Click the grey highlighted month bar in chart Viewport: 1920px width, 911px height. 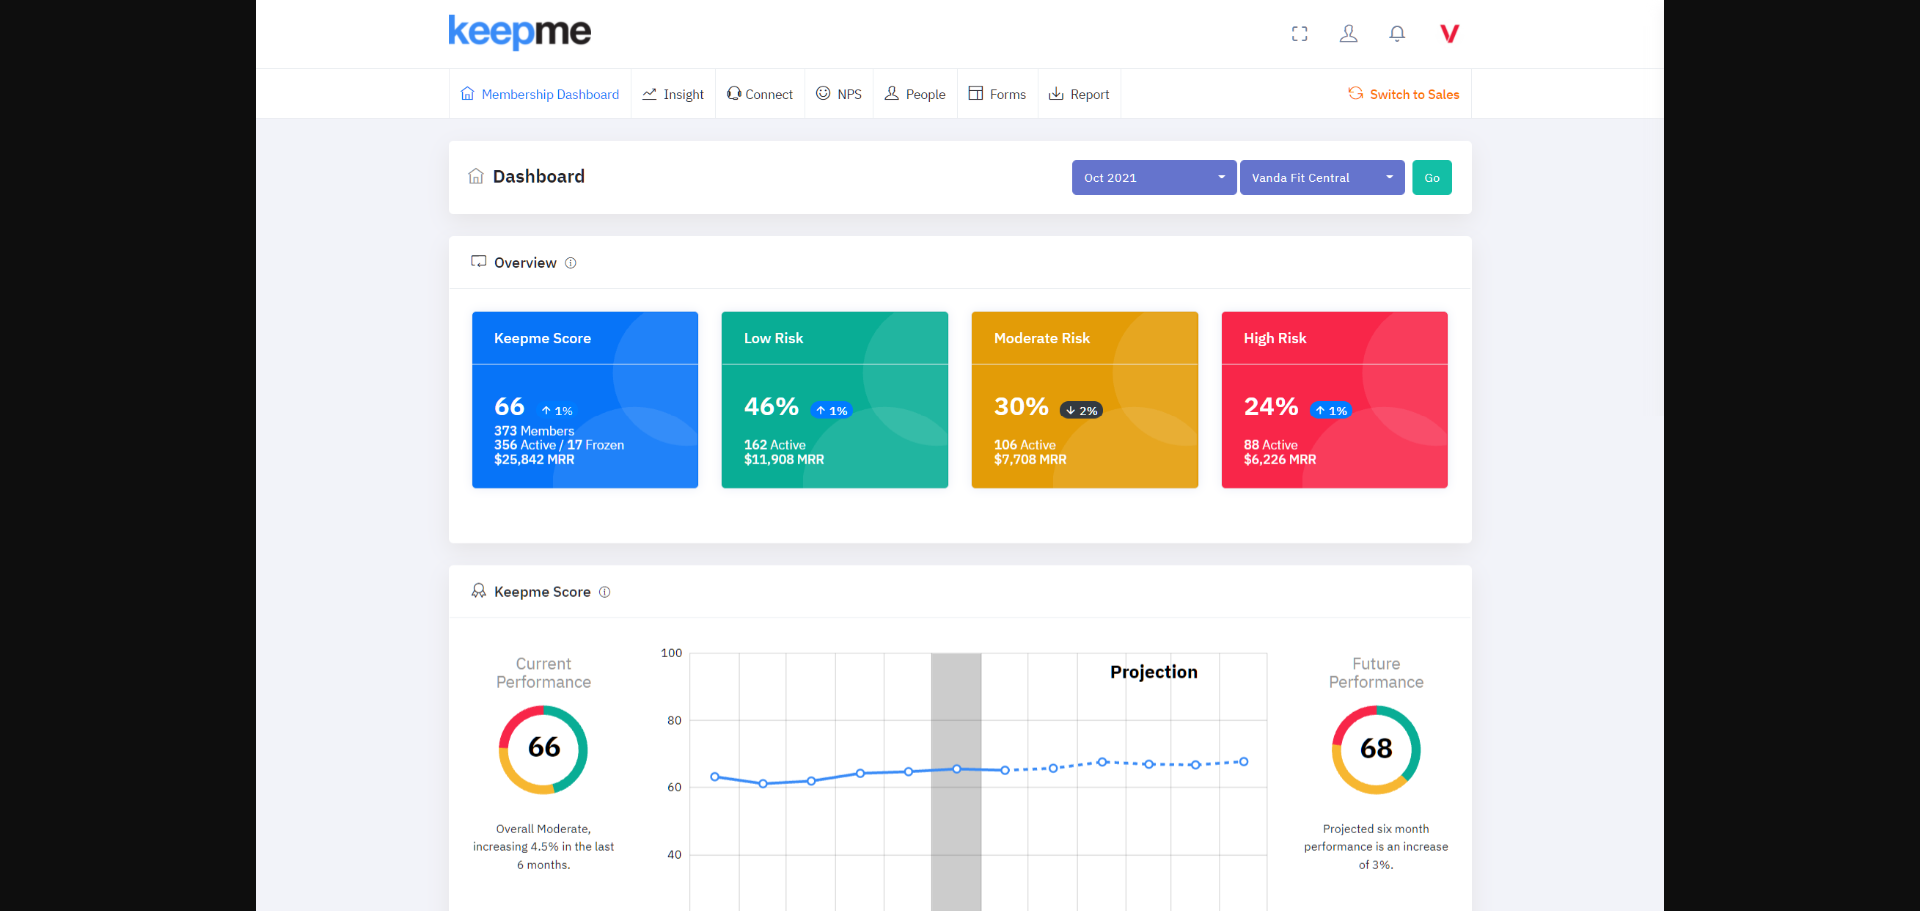[956, 782]
